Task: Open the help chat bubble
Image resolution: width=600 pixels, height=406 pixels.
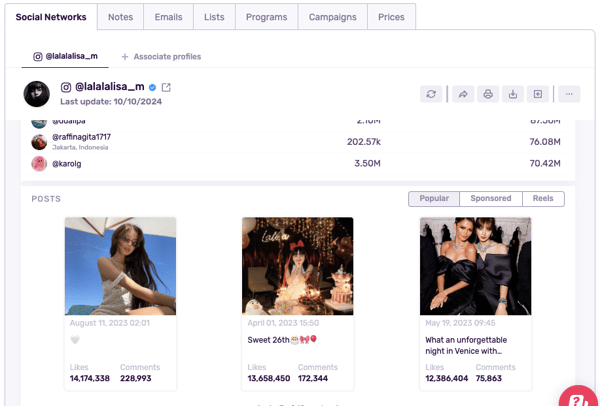Action: tap(580, 396)
